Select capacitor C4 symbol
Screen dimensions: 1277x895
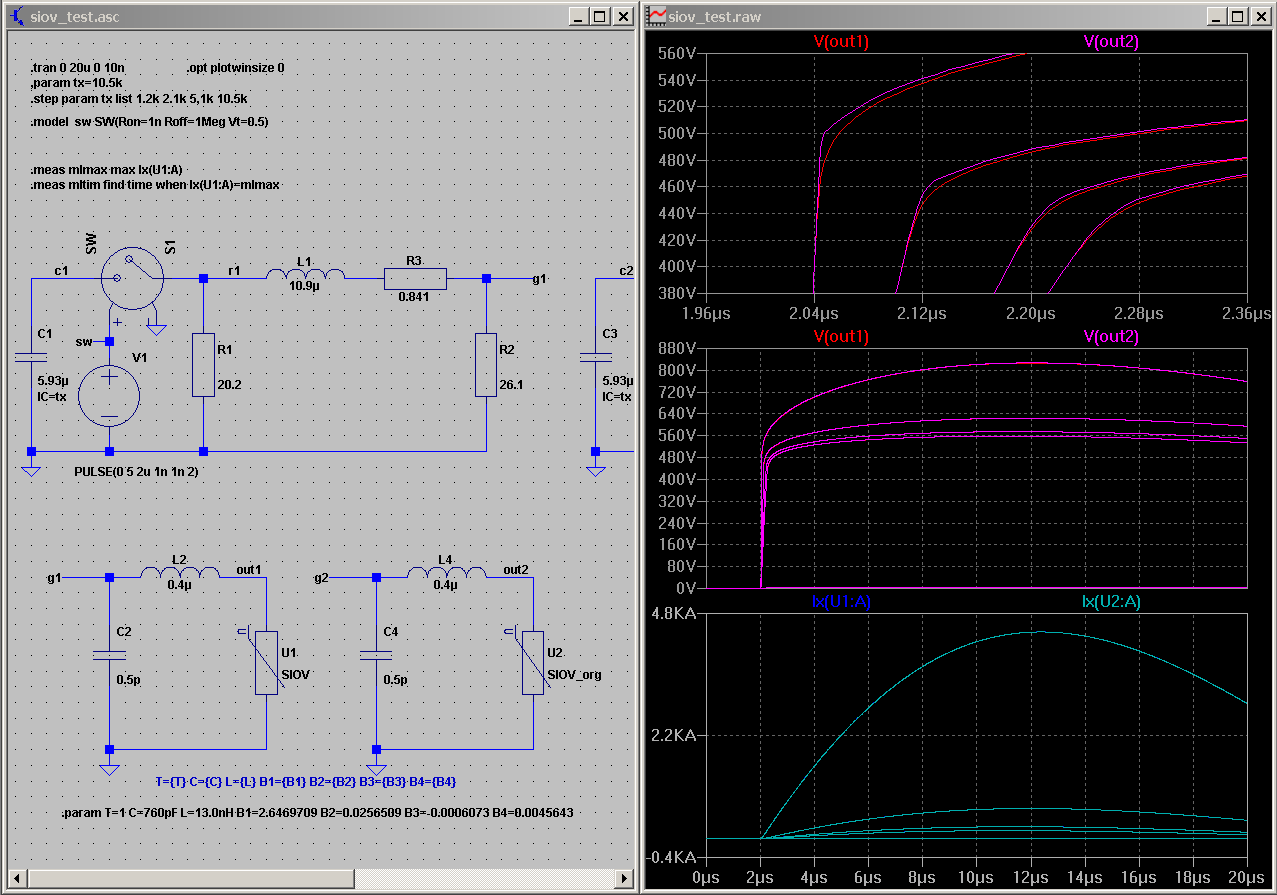(x=376, y=655)
